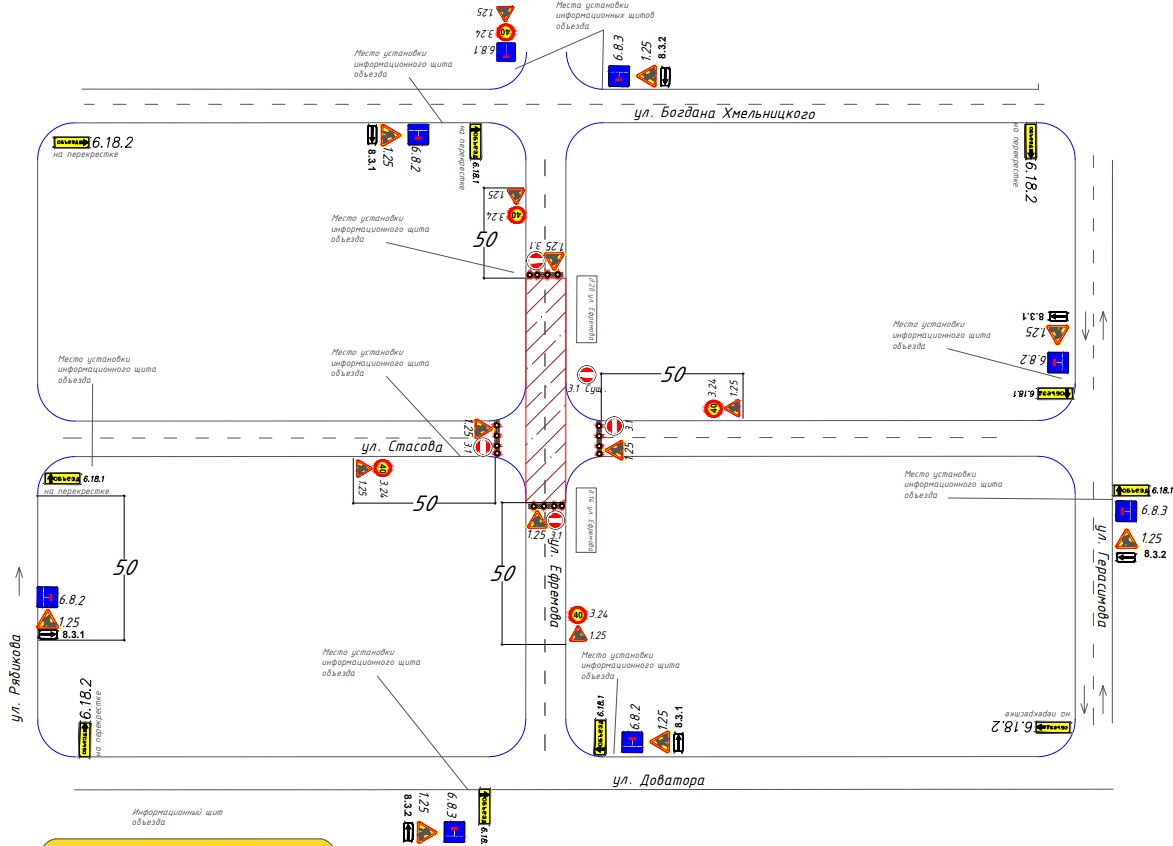The height and width of the screenshot is (846, 1173).
Task: Select the blue 6.8.1 sign at top
Action: [x=506, y=52]
